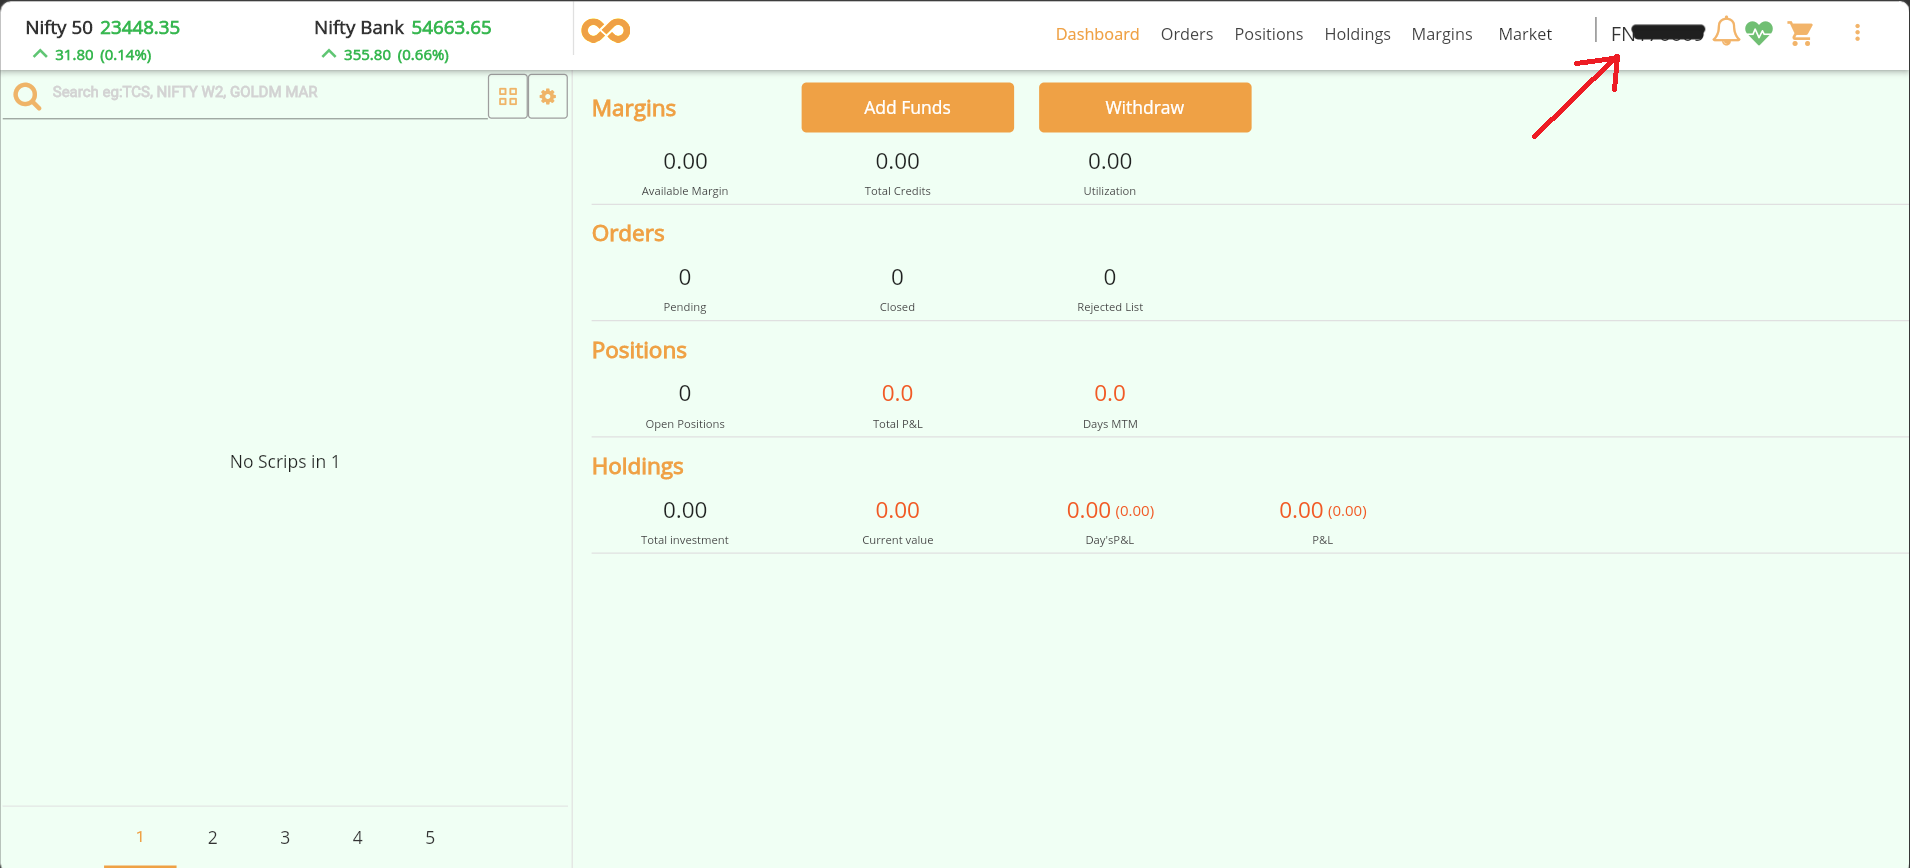Click the 'No Scripts in 1' message
This screenshot has height=868, width=1910.
285,462
